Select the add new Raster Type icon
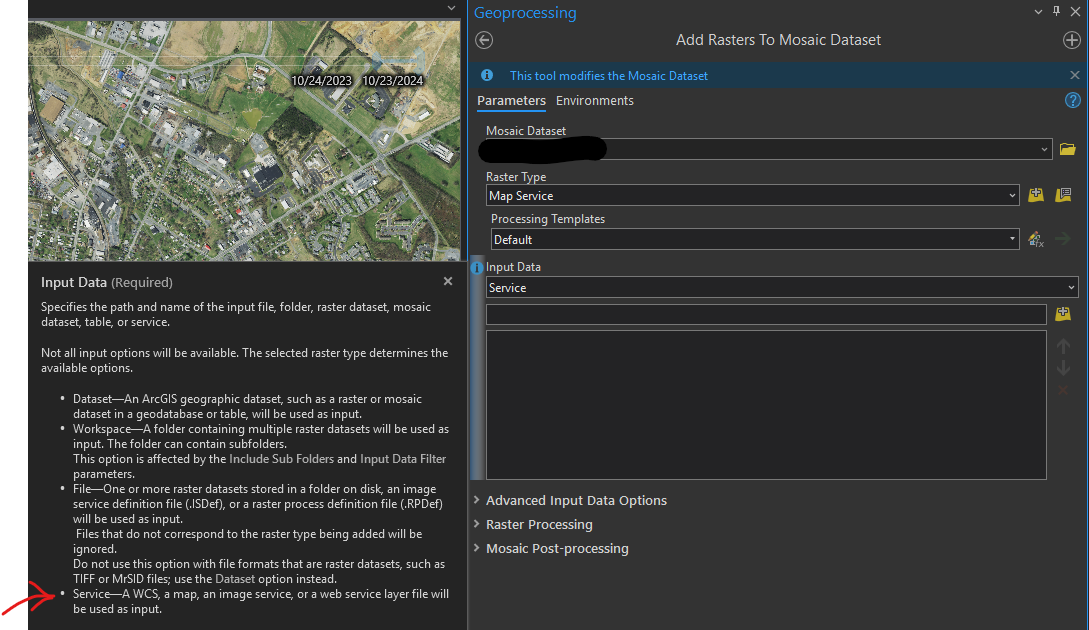 click(1035, 195)
